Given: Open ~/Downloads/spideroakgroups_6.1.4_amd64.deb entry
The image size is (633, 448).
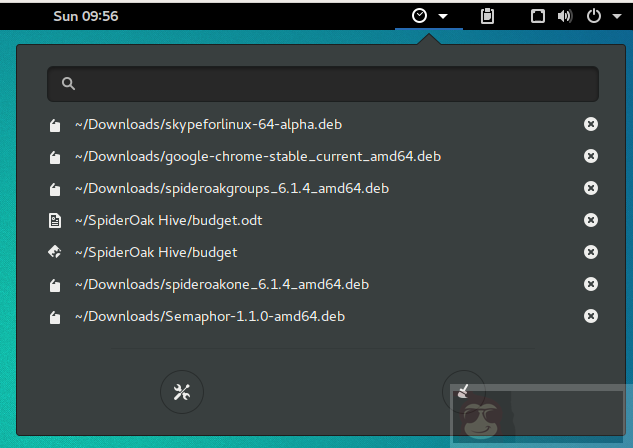Looking at the screenshot, I should coord(232,188).
